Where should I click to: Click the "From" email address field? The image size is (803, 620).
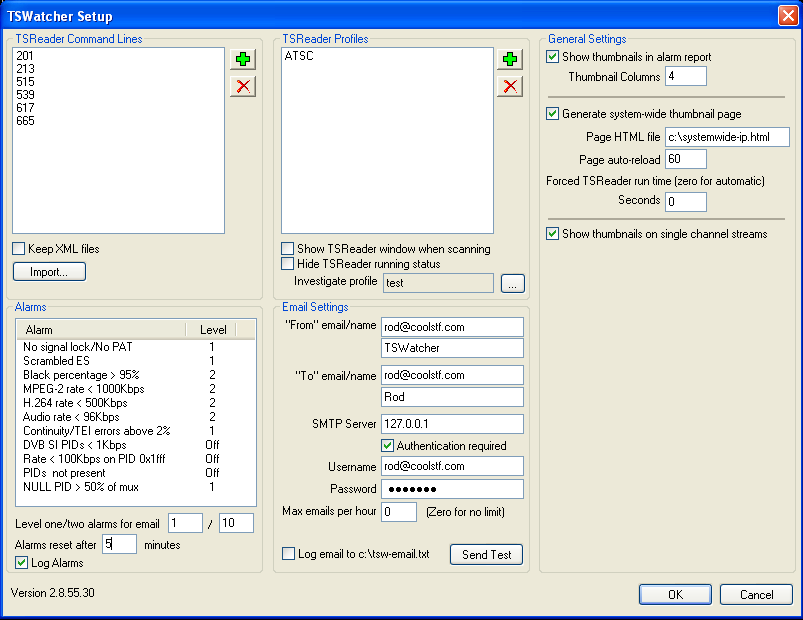pos(452,327)
